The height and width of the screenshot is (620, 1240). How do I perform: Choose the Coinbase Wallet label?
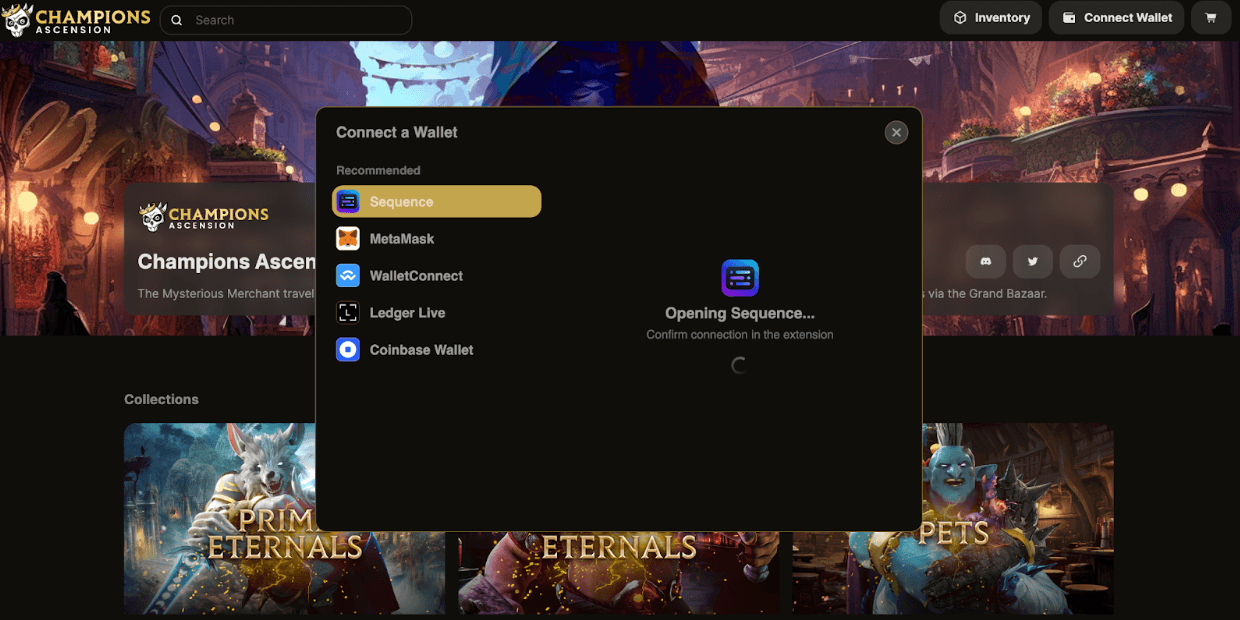pyautogui.click(x=421, y=350)
